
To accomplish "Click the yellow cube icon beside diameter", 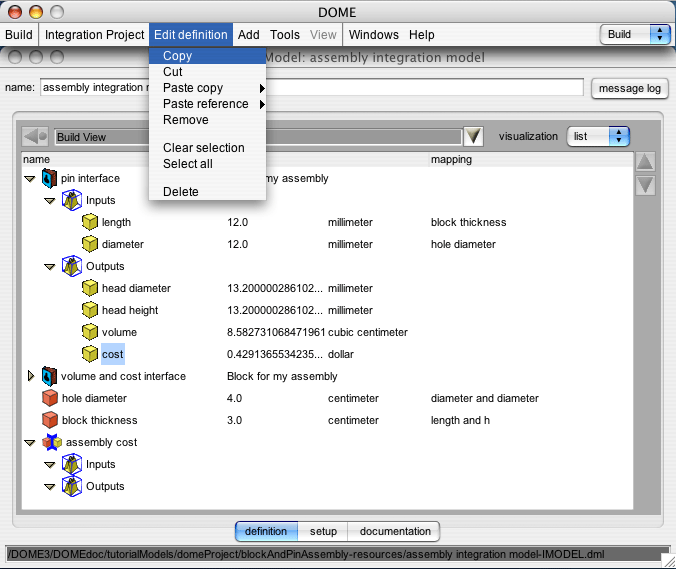I will point(90,244).
